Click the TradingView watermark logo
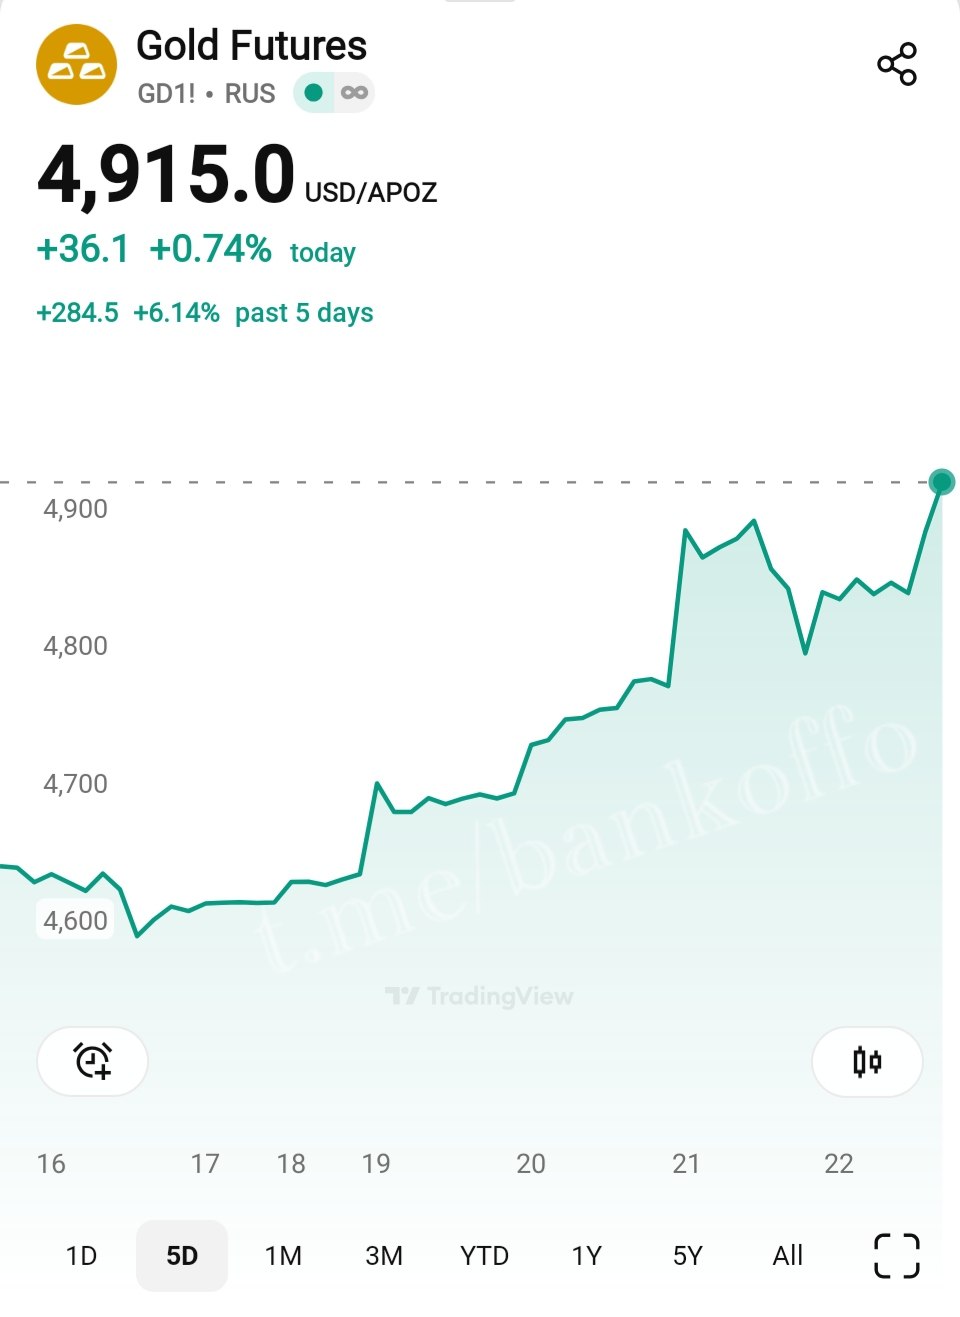 point(479,996)
